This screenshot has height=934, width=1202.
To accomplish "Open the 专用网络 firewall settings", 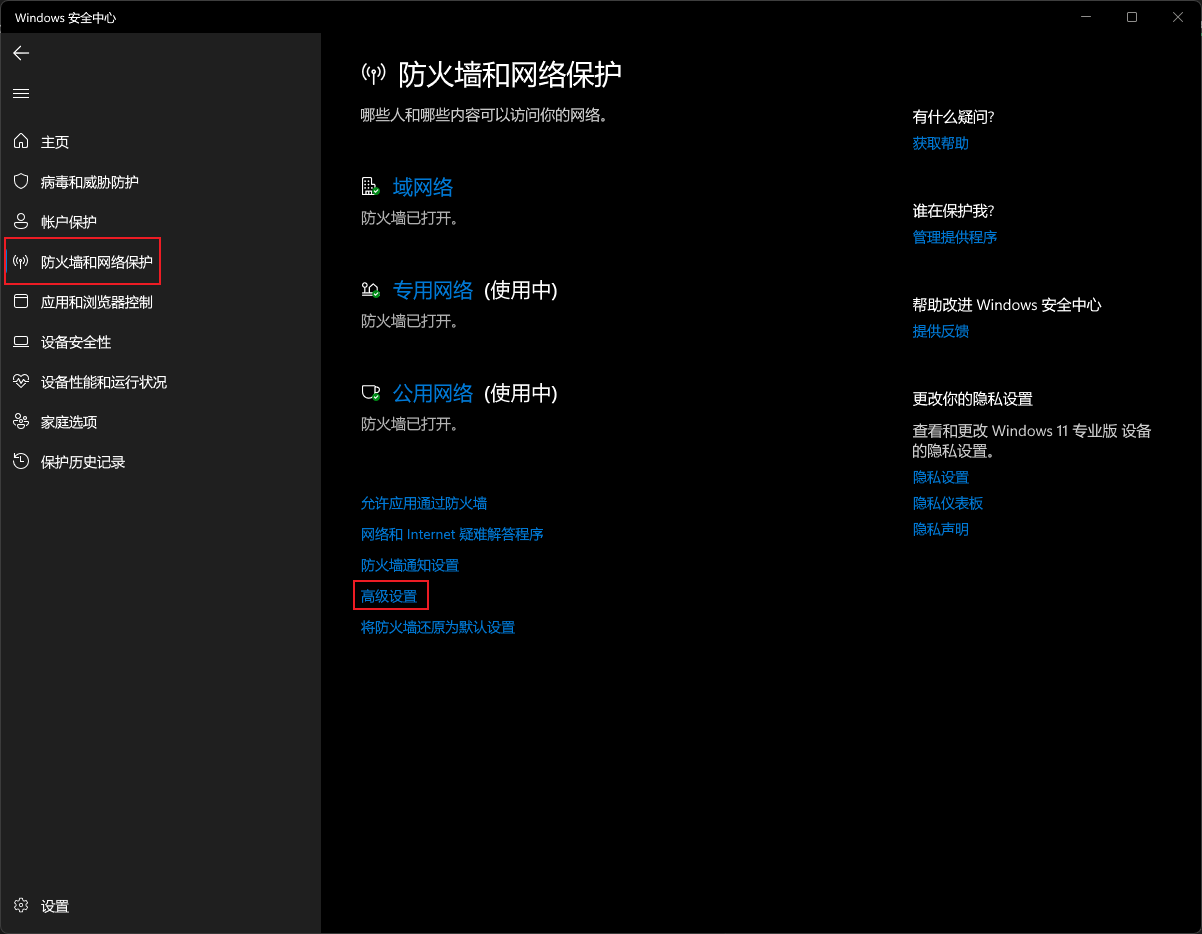I will (433, 290).
